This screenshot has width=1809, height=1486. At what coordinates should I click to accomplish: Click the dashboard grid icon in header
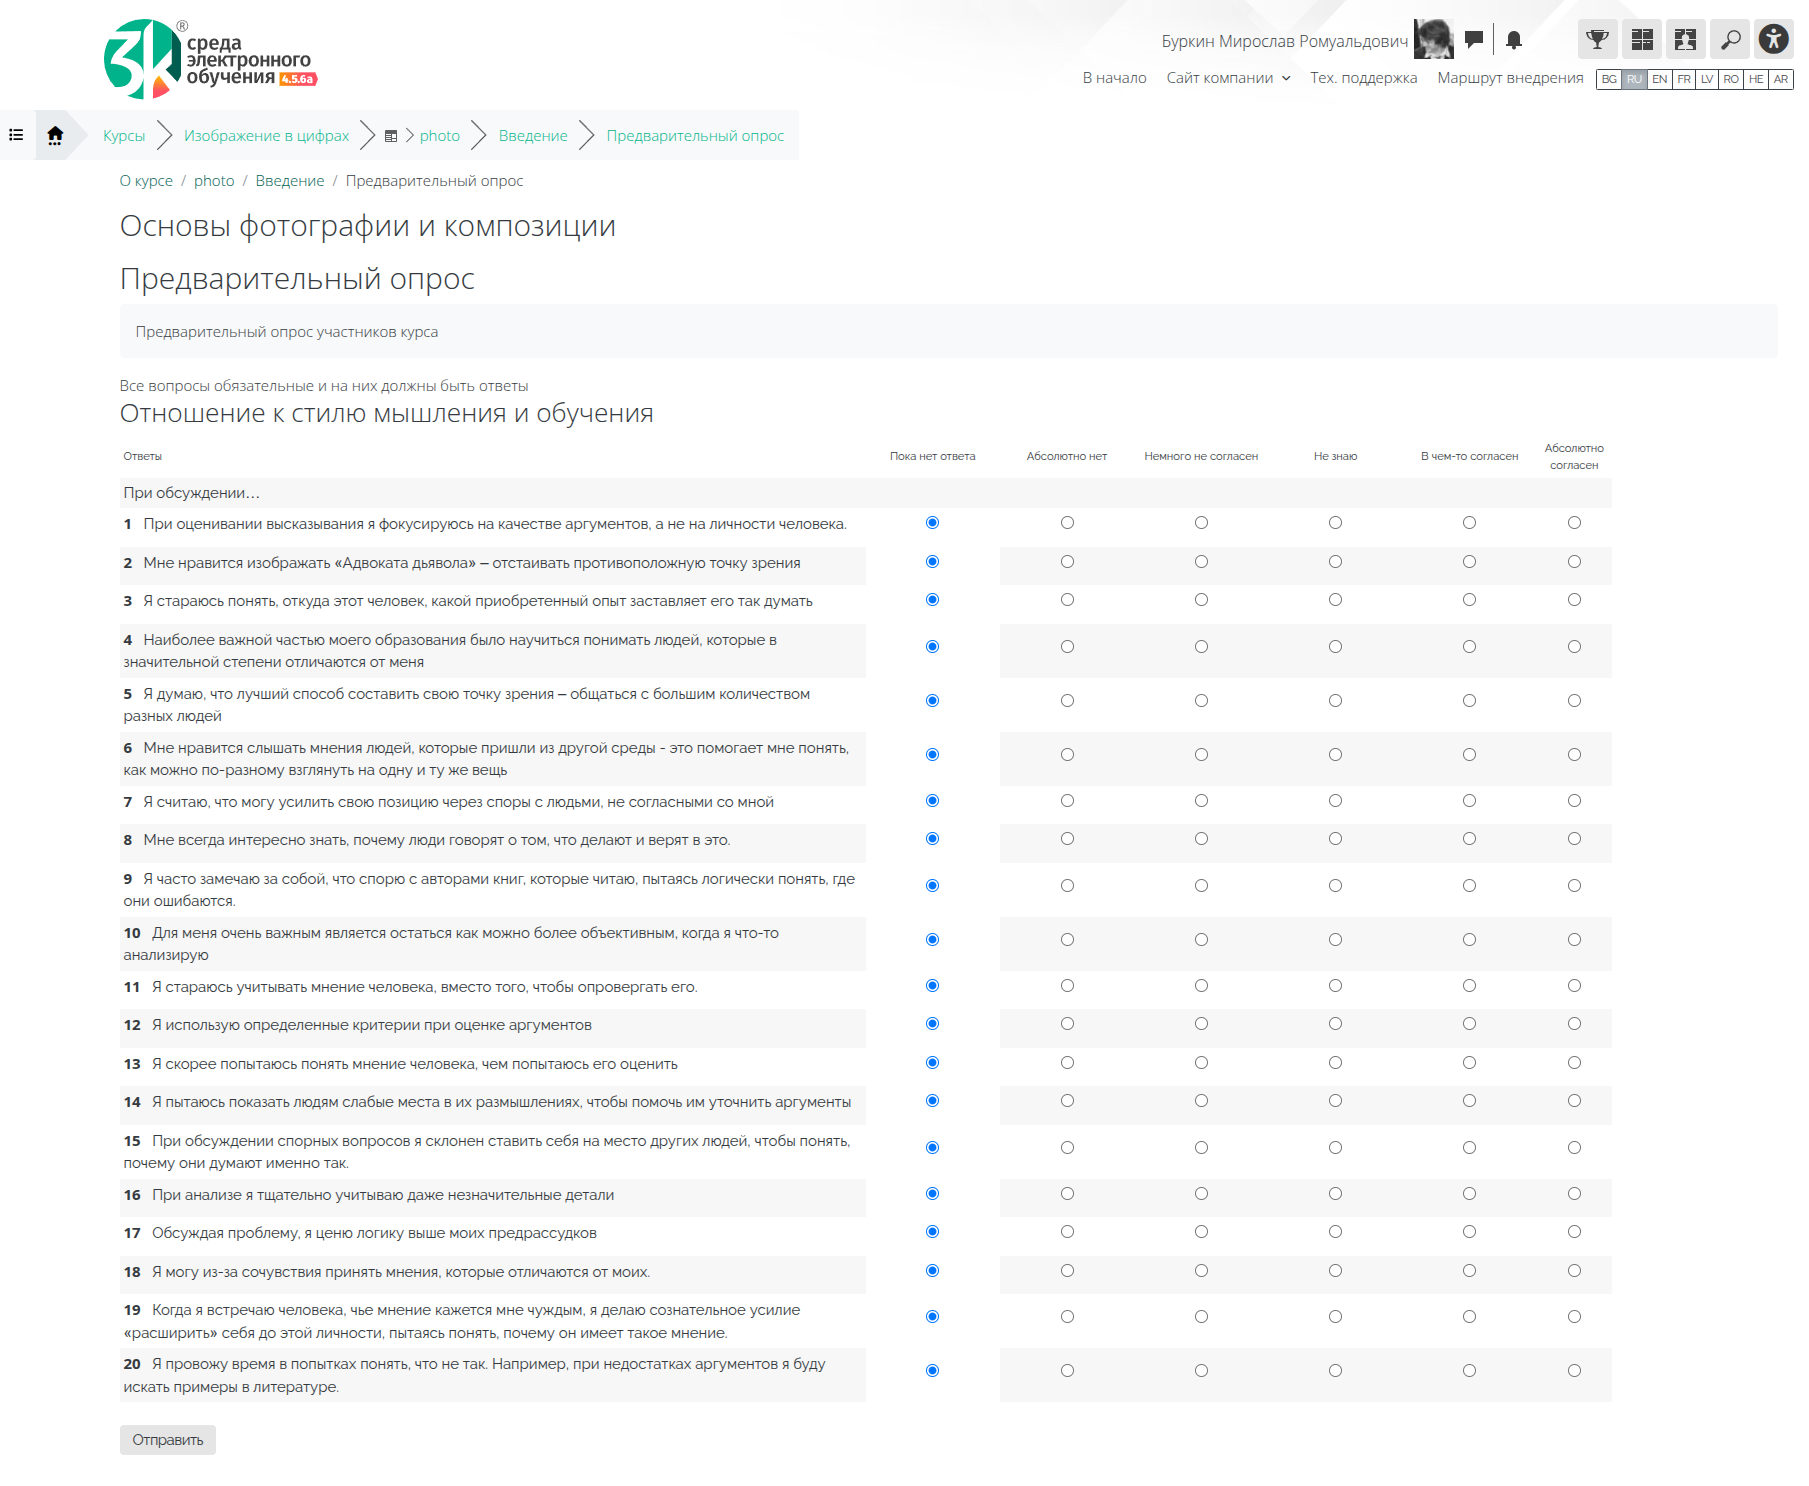(x=1641, y=40)
